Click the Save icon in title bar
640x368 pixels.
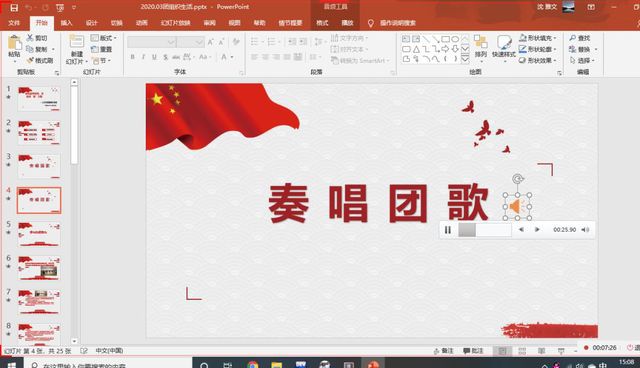tap(14, 7)
